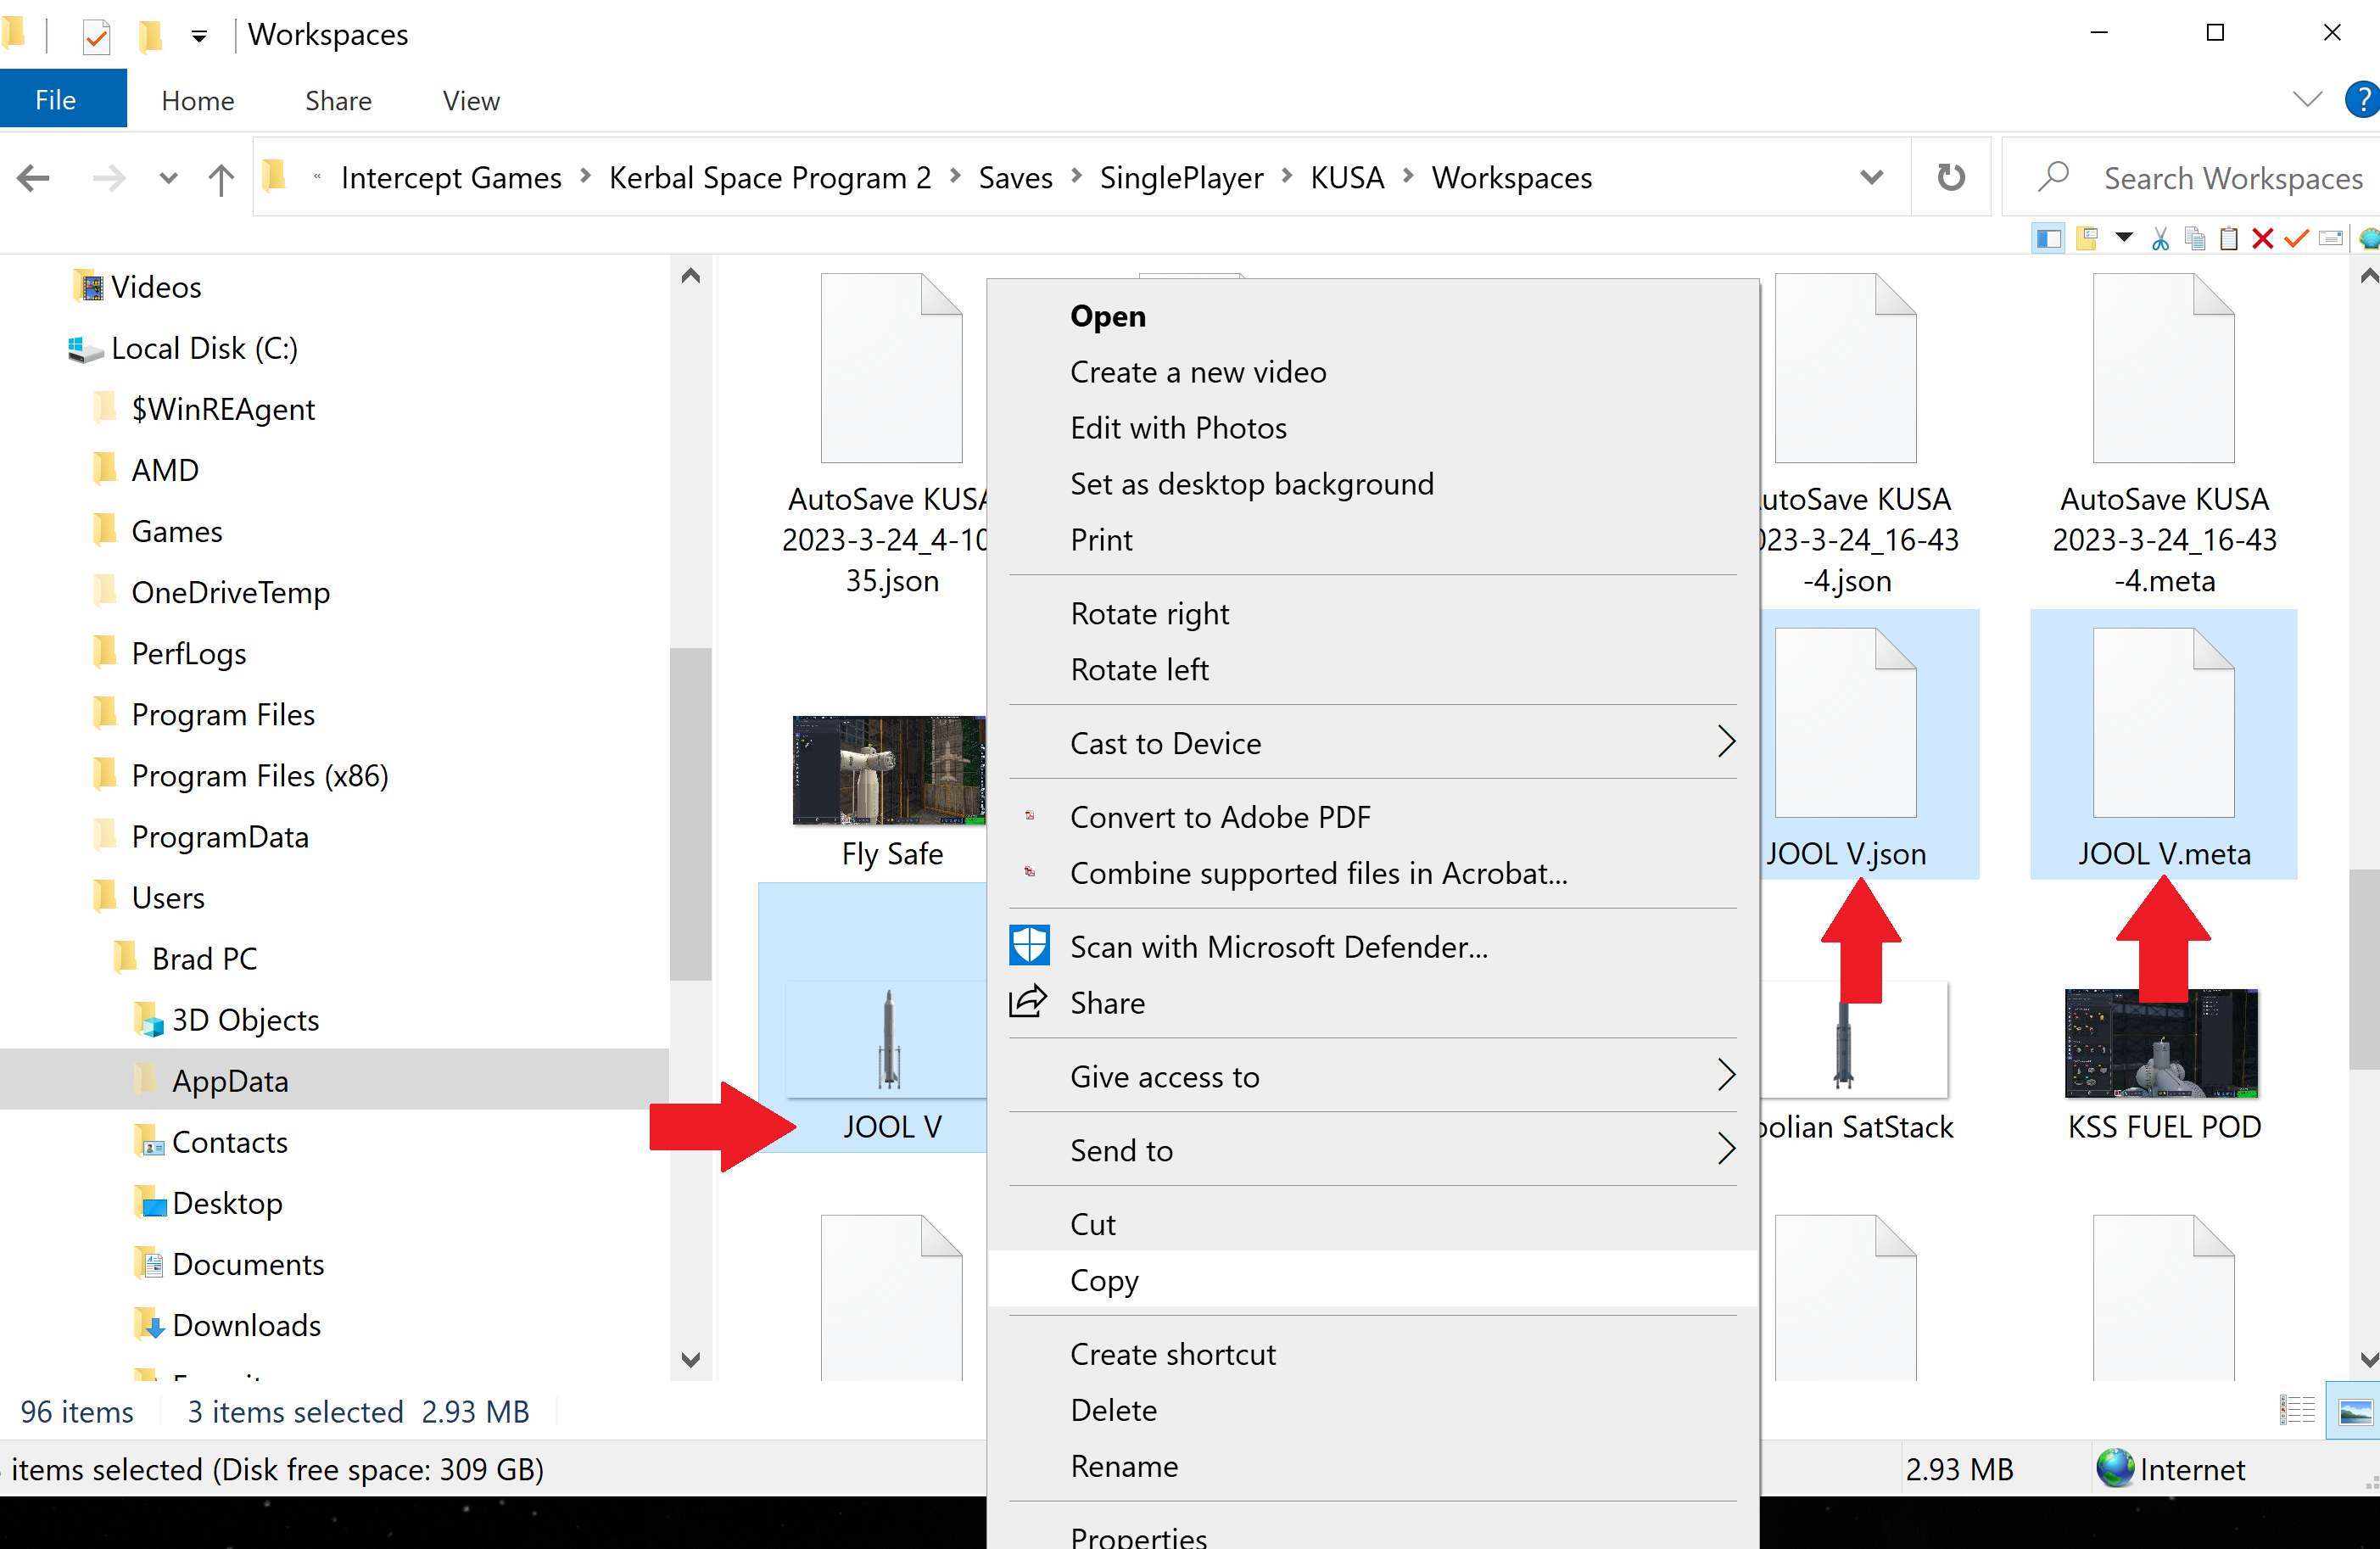The width and height of the screenshot is (2380, 1549).
Task: Switch to the Details view layout
Action: click(x=2297, y=1410)
